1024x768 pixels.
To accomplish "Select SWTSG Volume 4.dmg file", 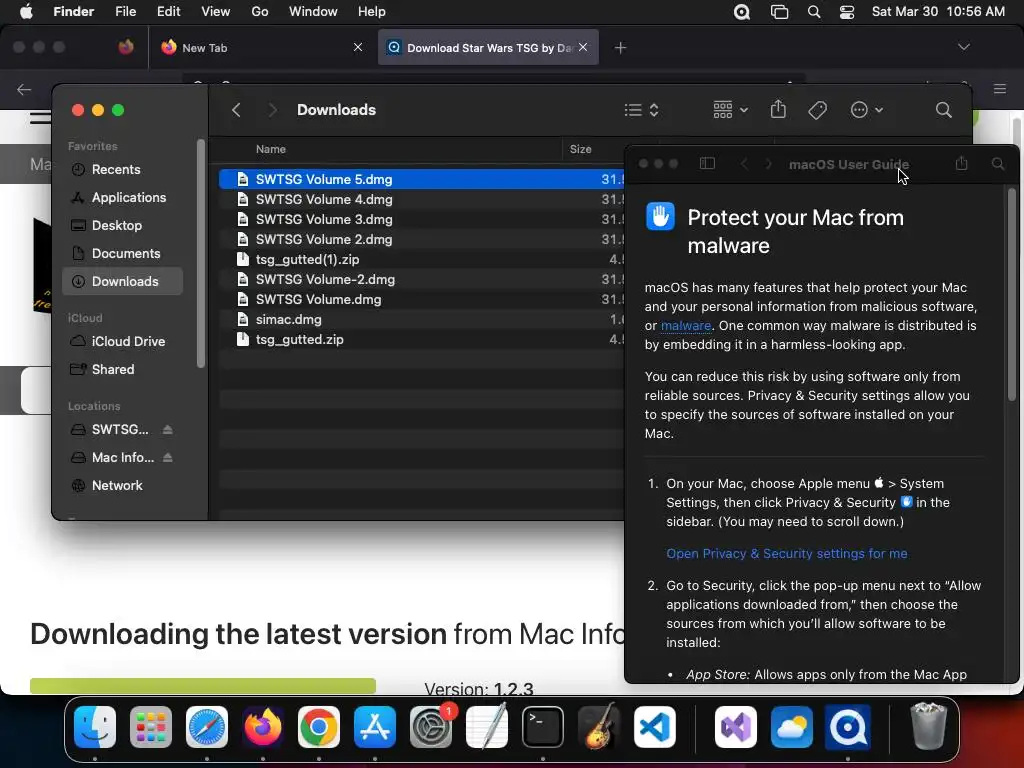I will coord(422,199).
